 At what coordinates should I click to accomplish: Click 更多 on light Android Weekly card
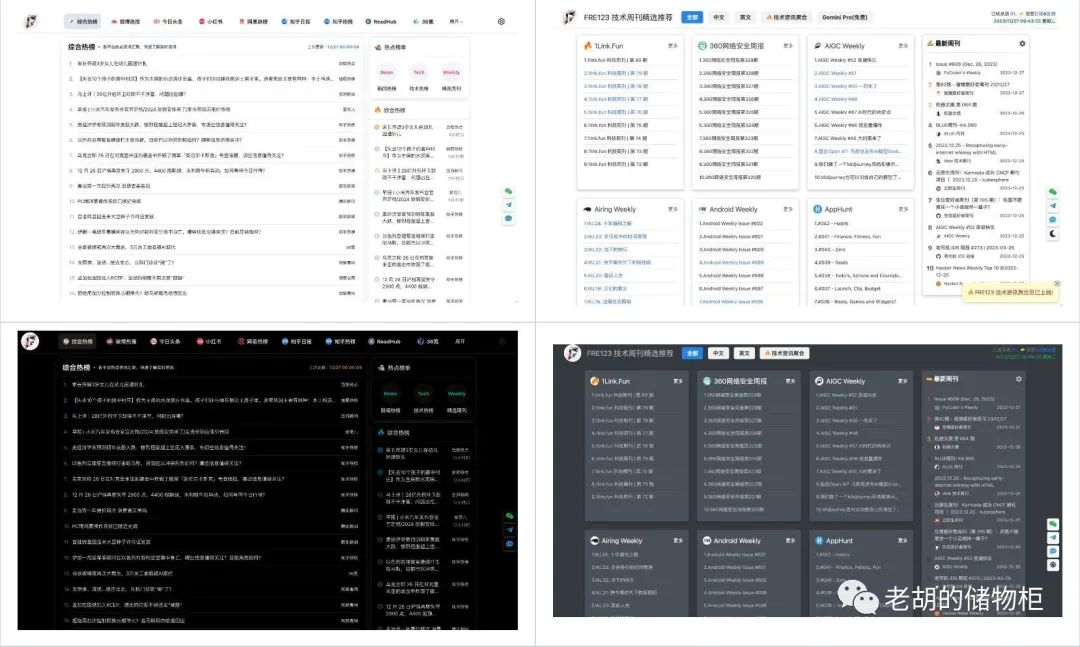click(x=788, y=209)
